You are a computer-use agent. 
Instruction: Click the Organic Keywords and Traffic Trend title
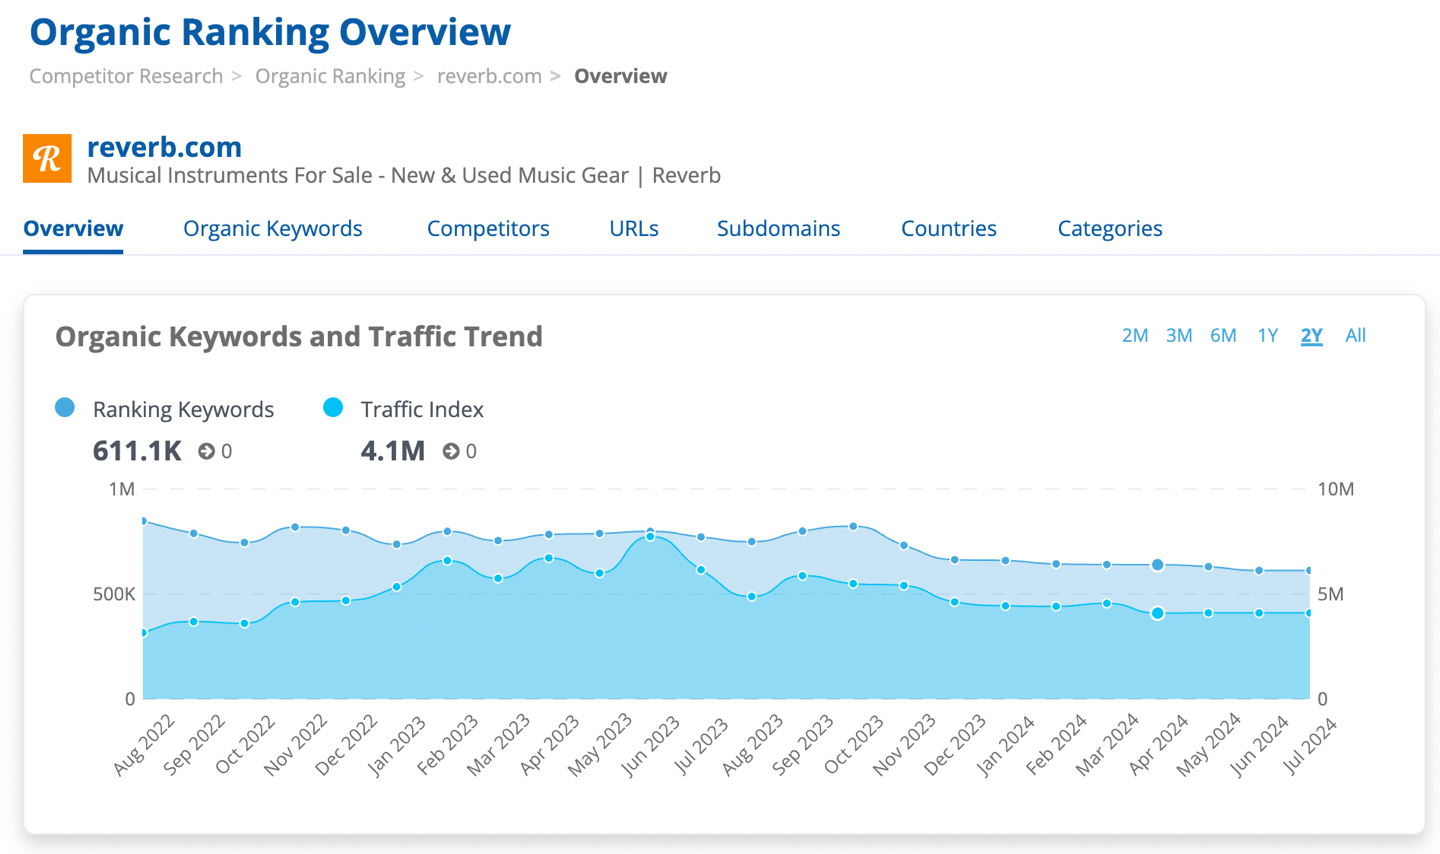[x=299, y=337]
